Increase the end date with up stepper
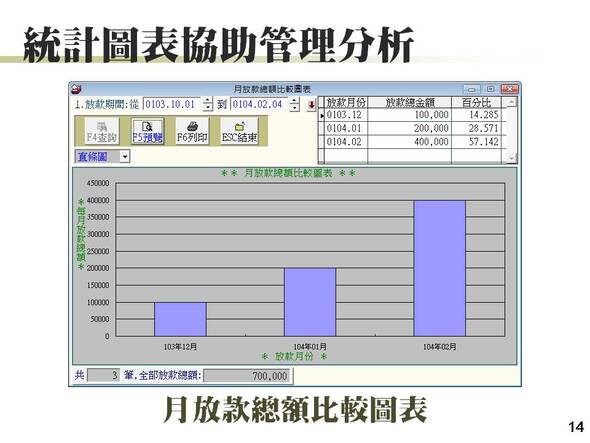The height and width of the screenshot is (443, 590). pos(295,100)
